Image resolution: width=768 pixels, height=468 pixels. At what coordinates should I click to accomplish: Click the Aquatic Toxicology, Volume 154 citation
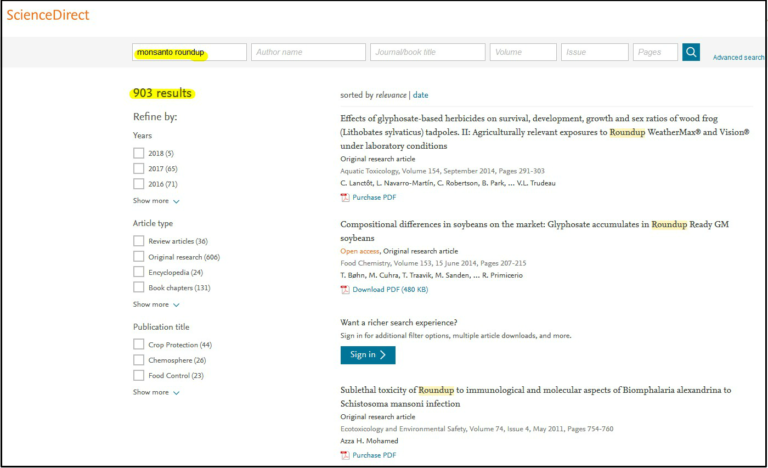442,171
